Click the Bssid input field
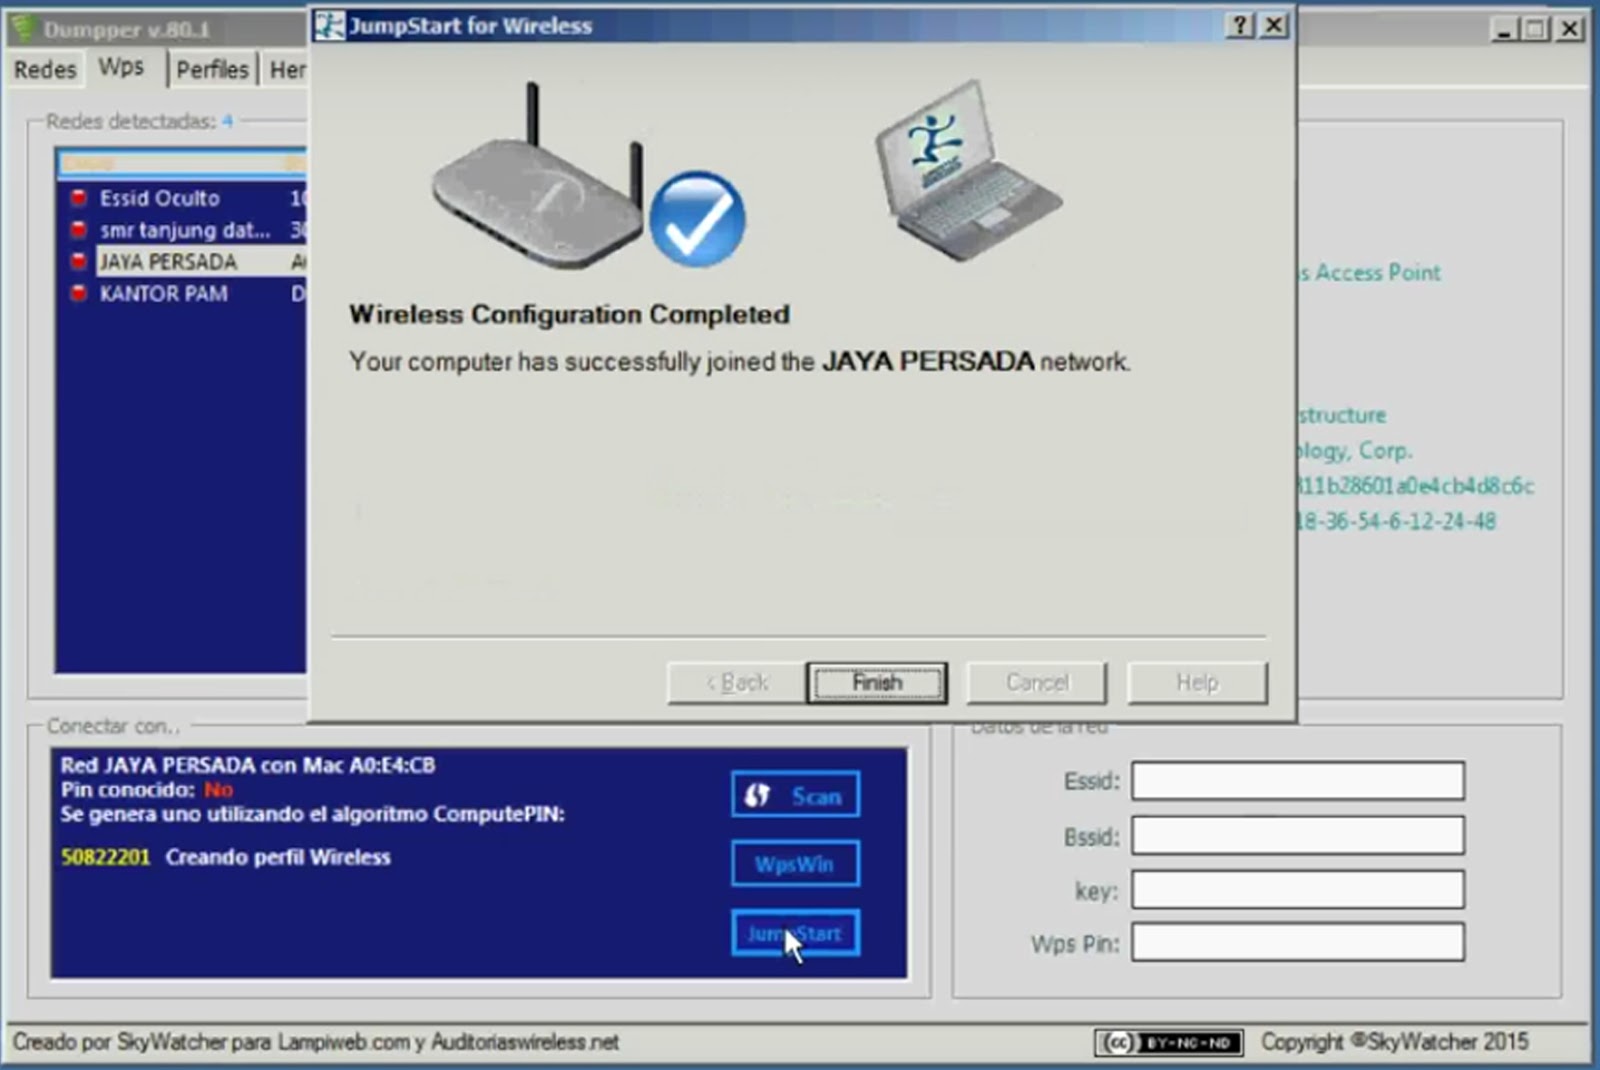The width and height of the screenshot is (1600, 1070). coord(1298,836)
